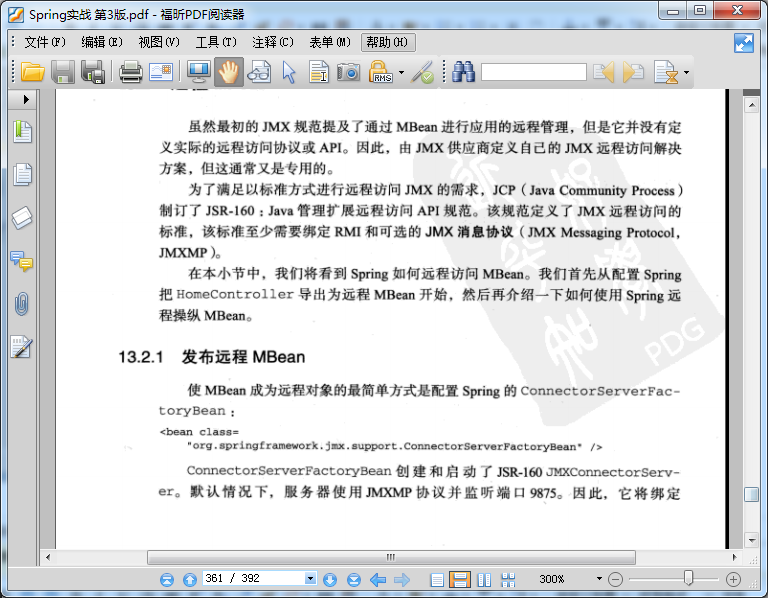Enter full screen with the monitor icon
This screenshot has height=598, width=768.
(x=199, y=72)
